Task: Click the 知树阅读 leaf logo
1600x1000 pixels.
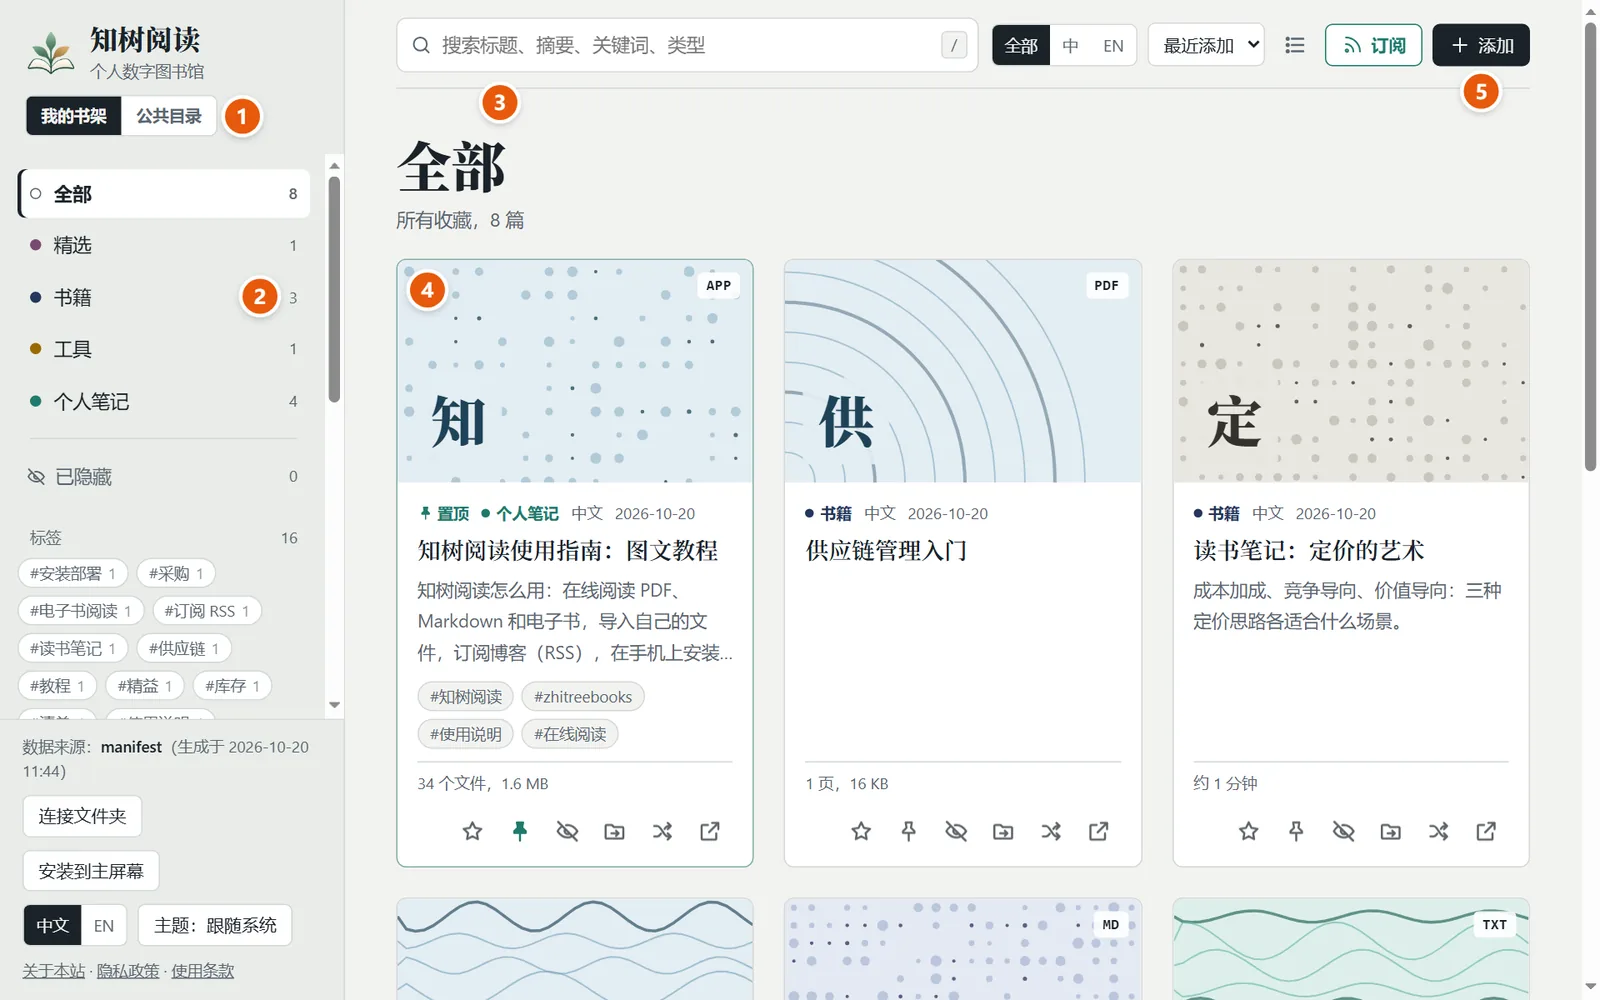Action: click(51, 53)
